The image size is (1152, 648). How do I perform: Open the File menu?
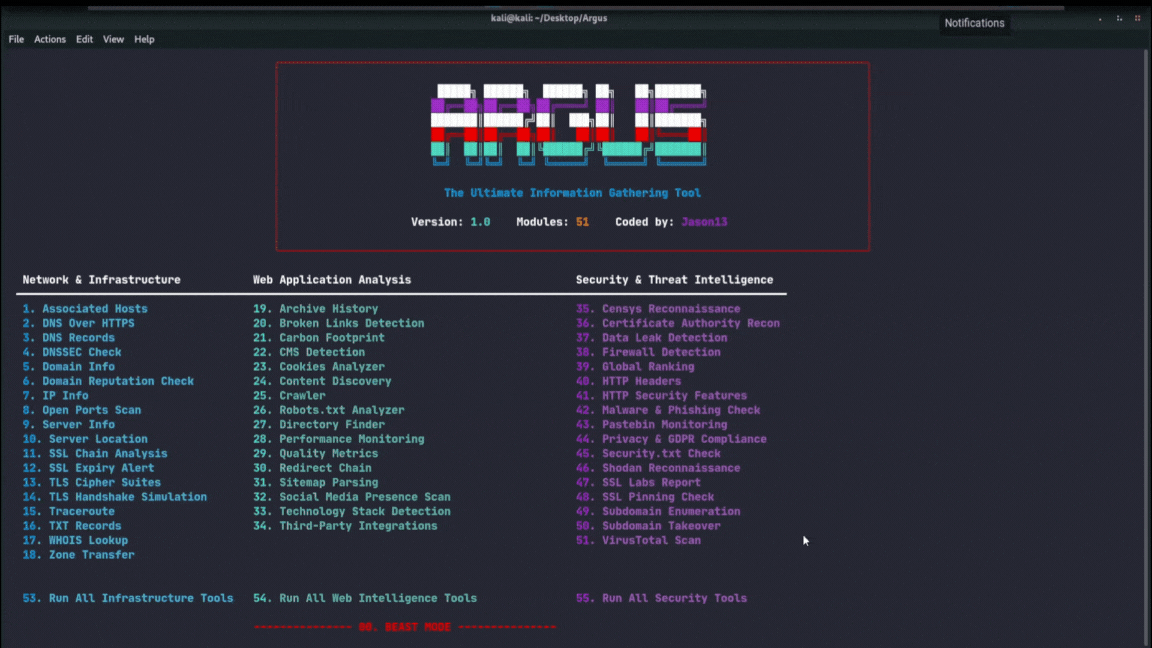click(16, 39)
